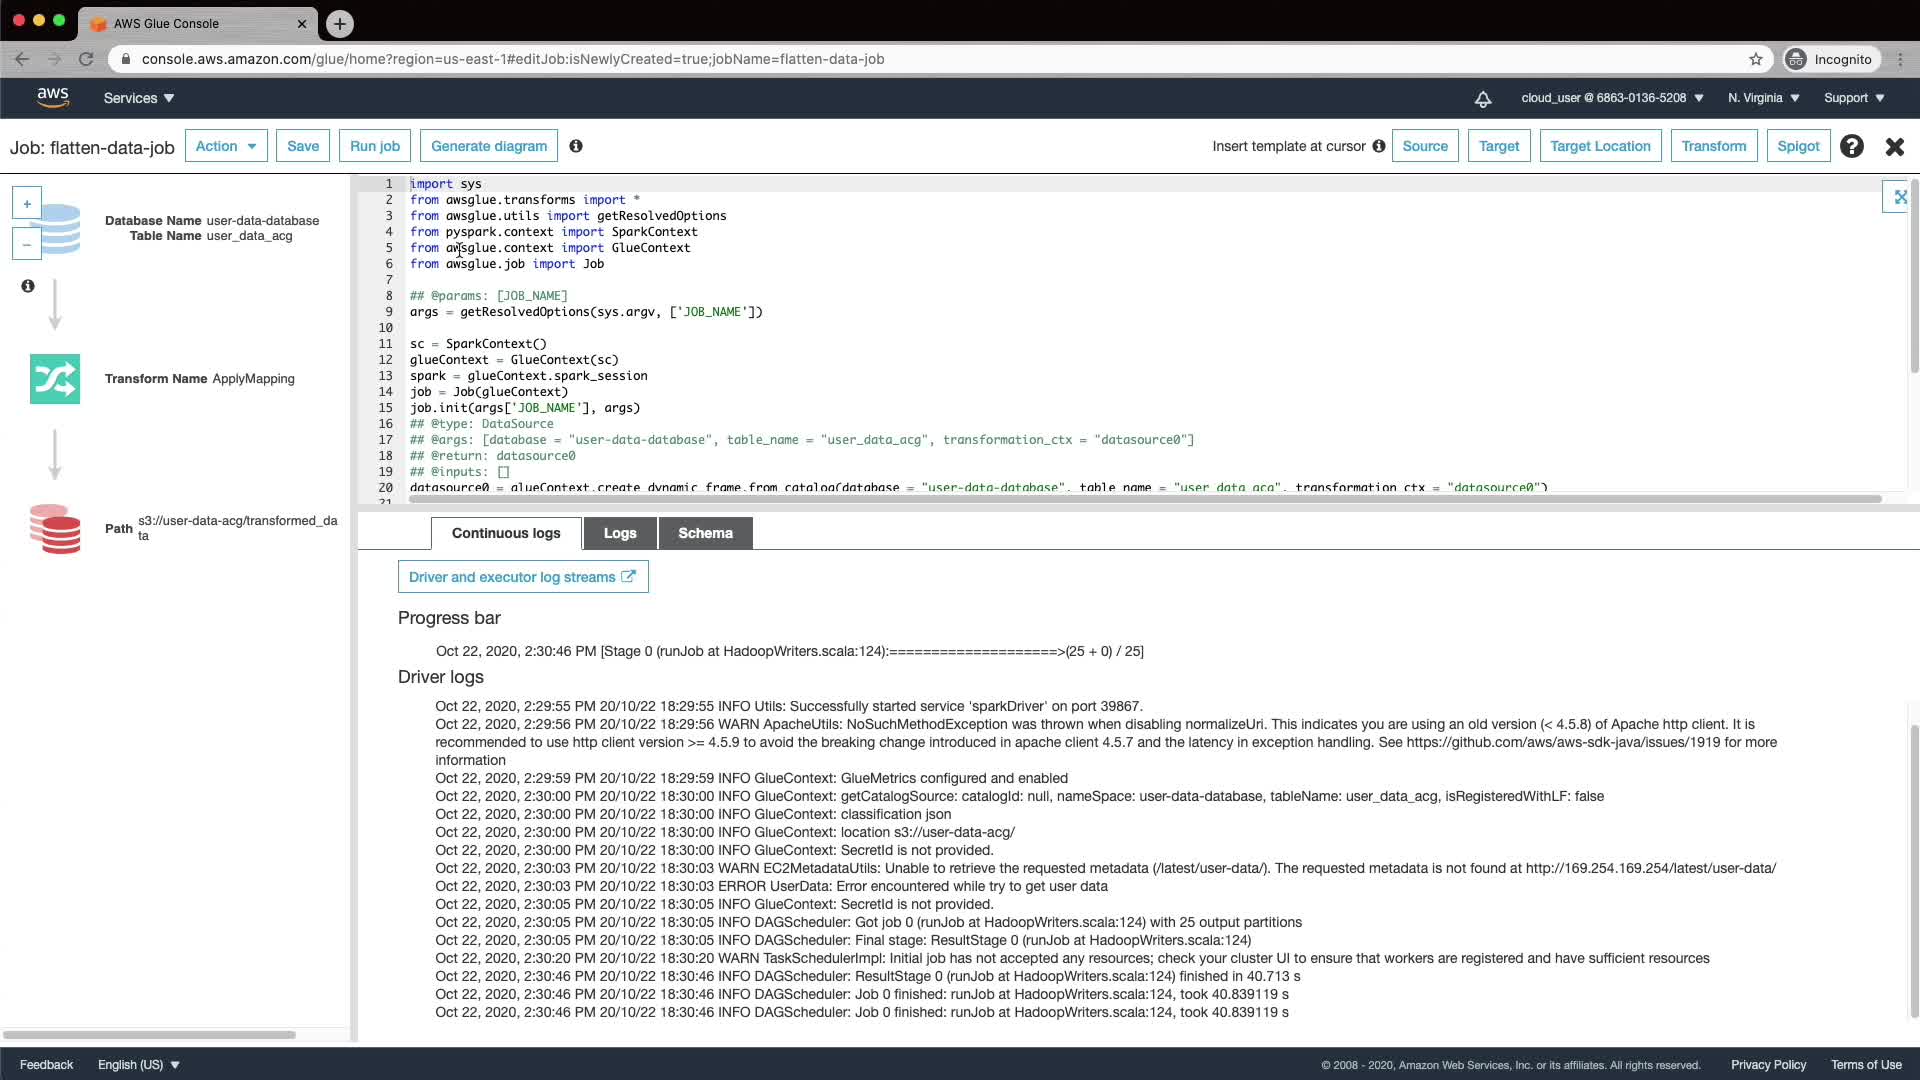
Task: Click the ApplyMapping transform node icon
Action: pyautogui.click(x=54, y=379)
